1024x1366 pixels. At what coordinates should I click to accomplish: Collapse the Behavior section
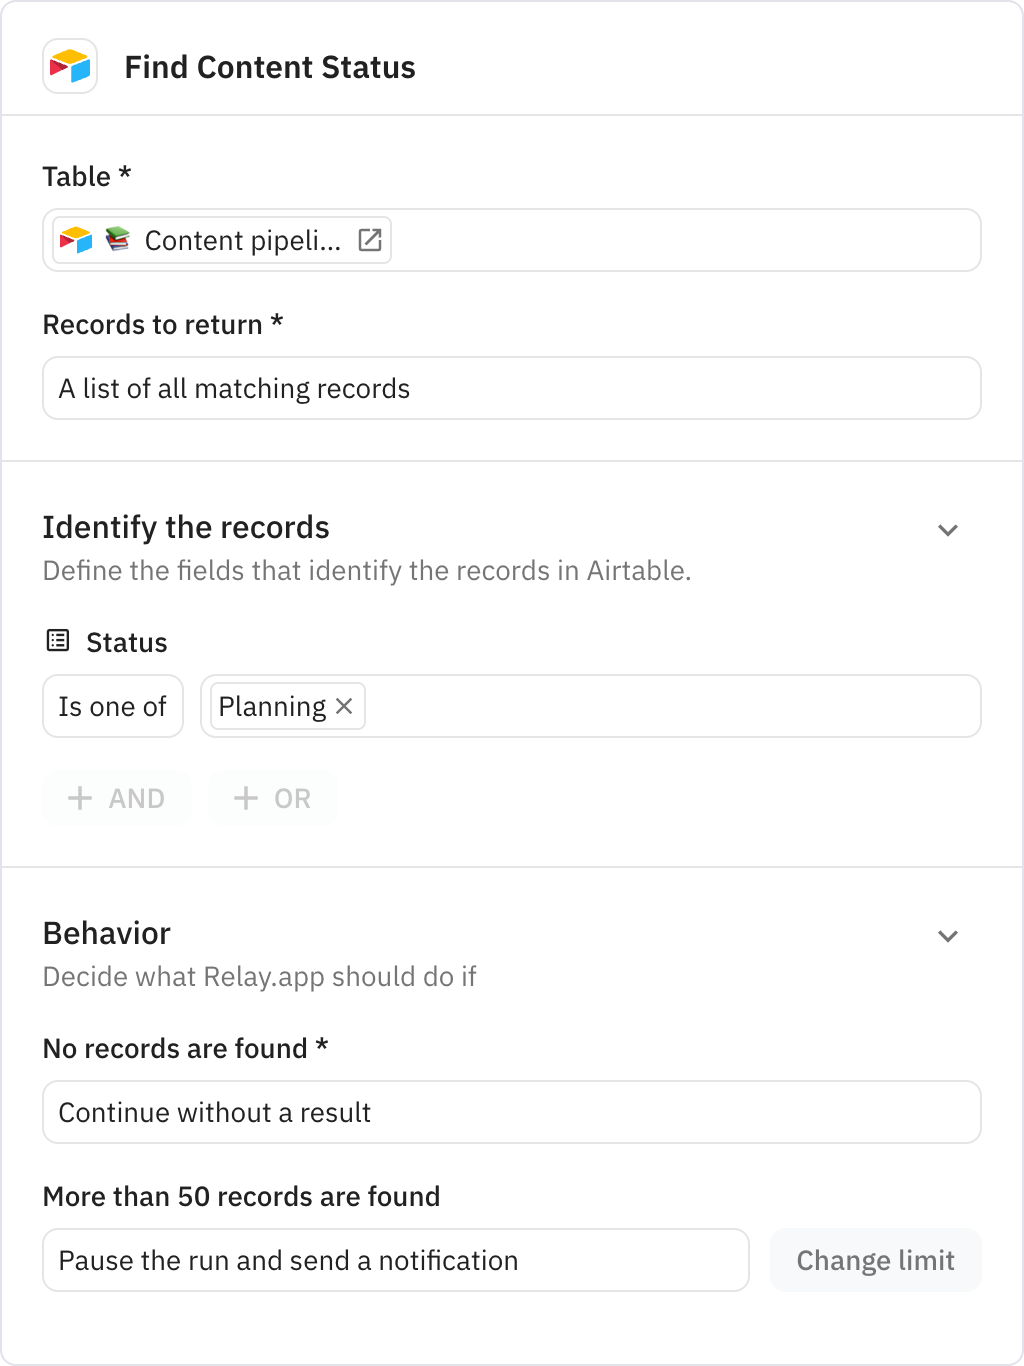pos(948,936)
